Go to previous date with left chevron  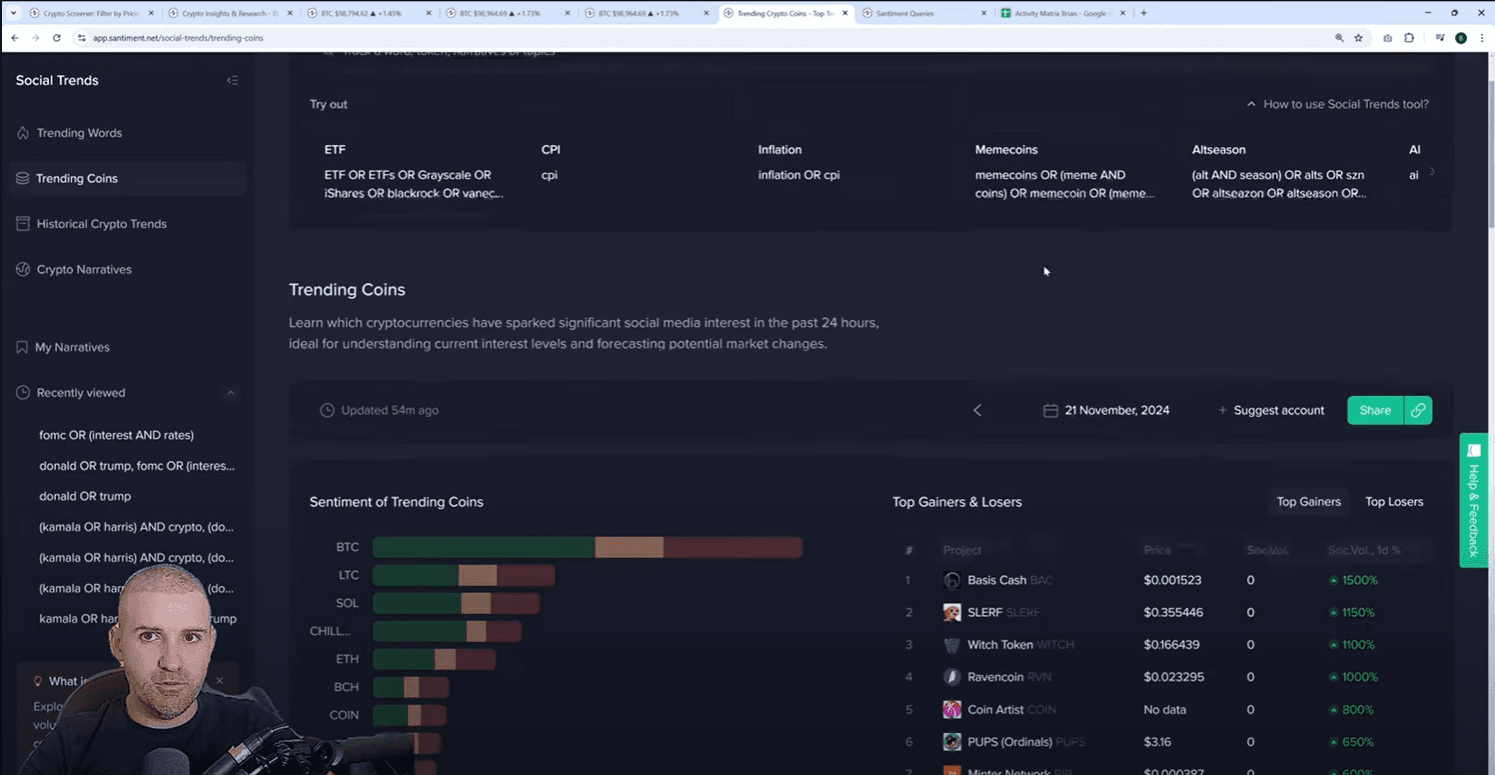[977, 410]
